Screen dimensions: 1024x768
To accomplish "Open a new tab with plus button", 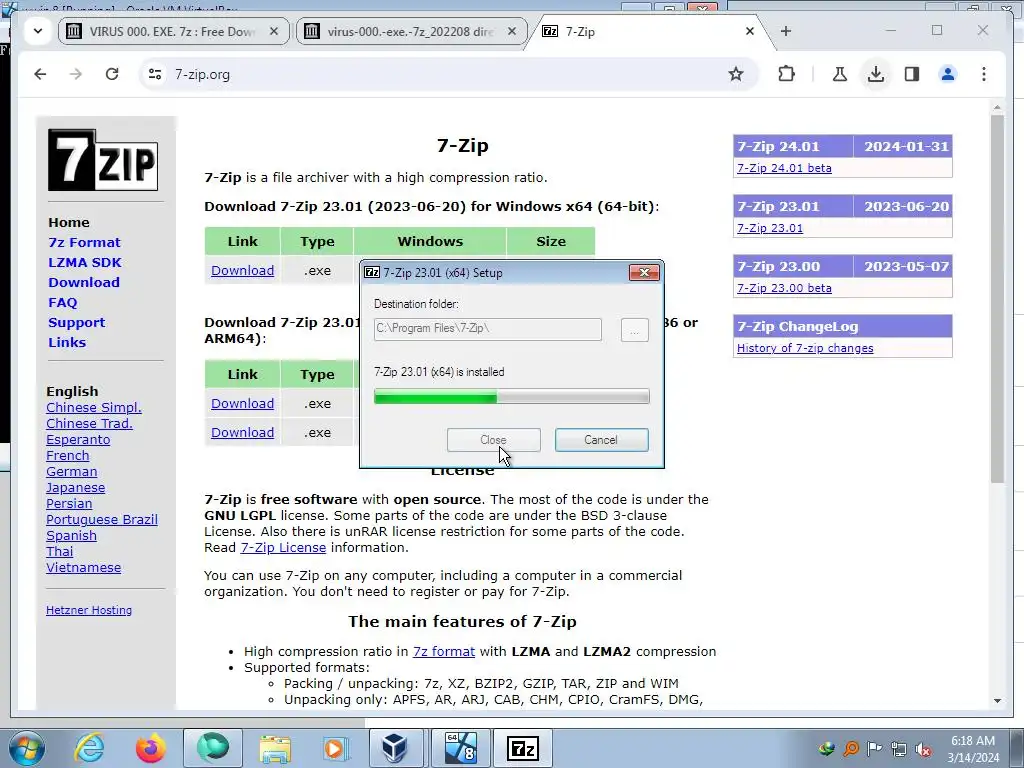I will [786, 31].
